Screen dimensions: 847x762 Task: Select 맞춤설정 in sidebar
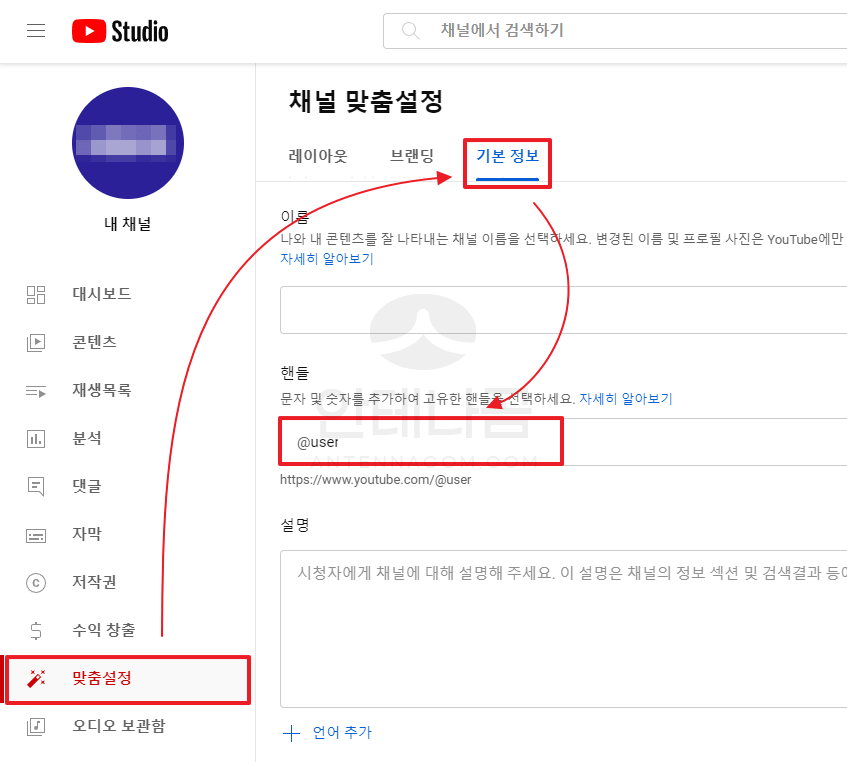pos(127,679)
